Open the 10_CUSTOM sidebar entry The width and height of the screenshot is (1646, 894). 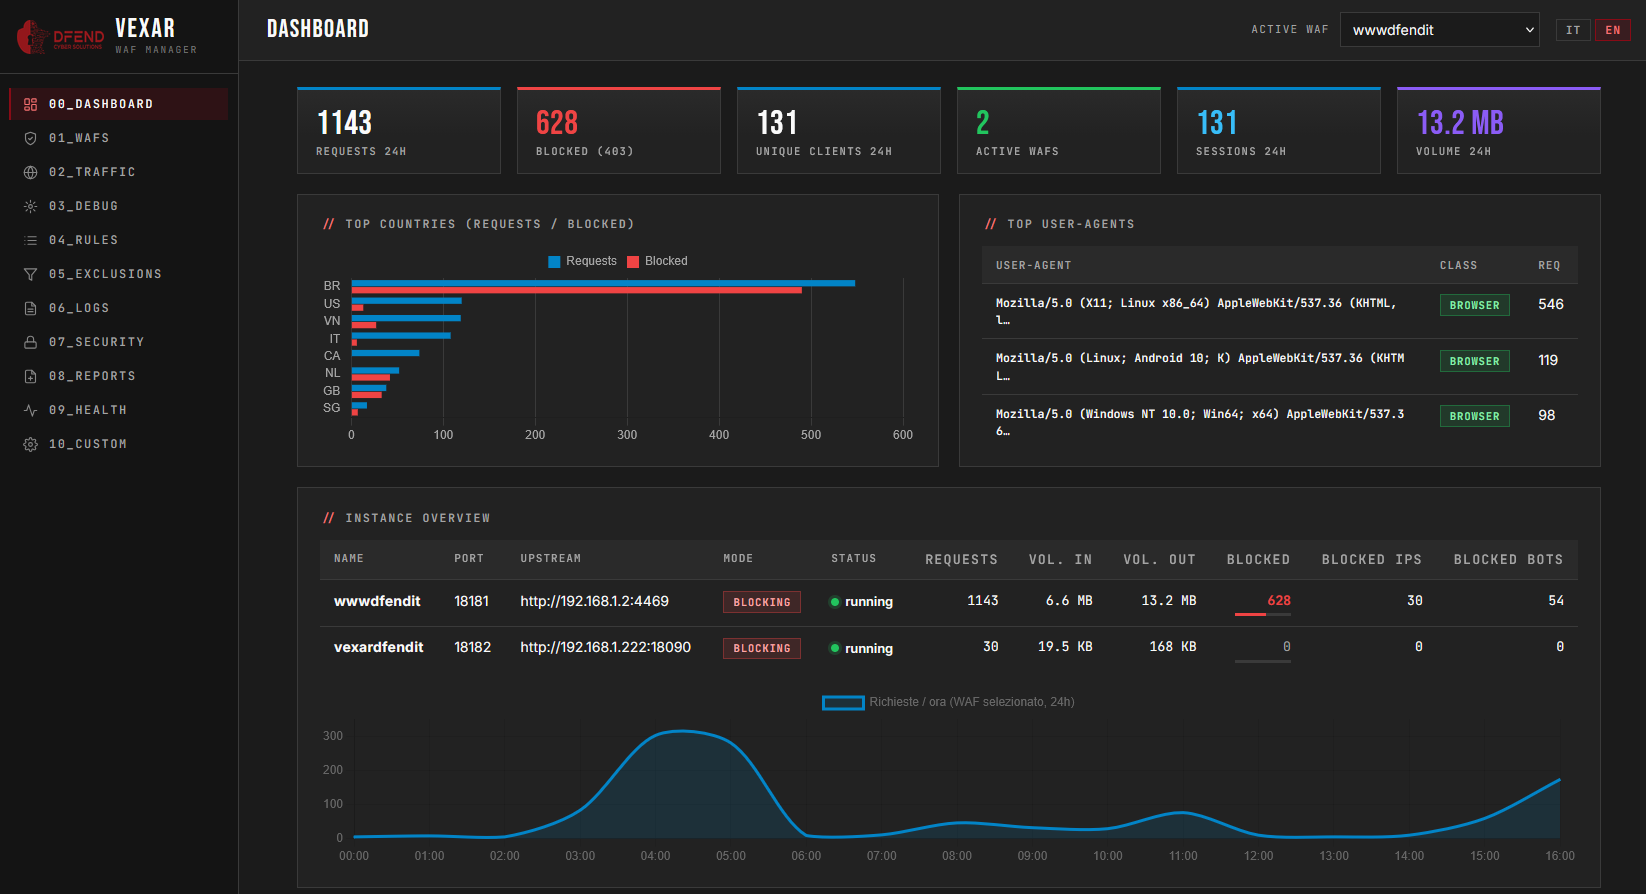[118, 444]
